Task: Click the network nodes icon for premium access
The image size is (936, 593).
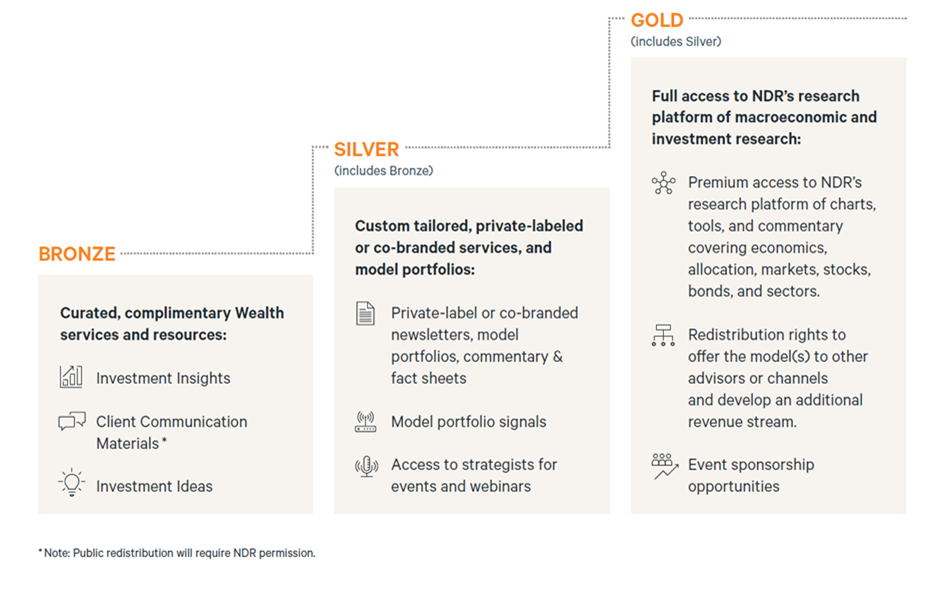Action: (663, 183)
